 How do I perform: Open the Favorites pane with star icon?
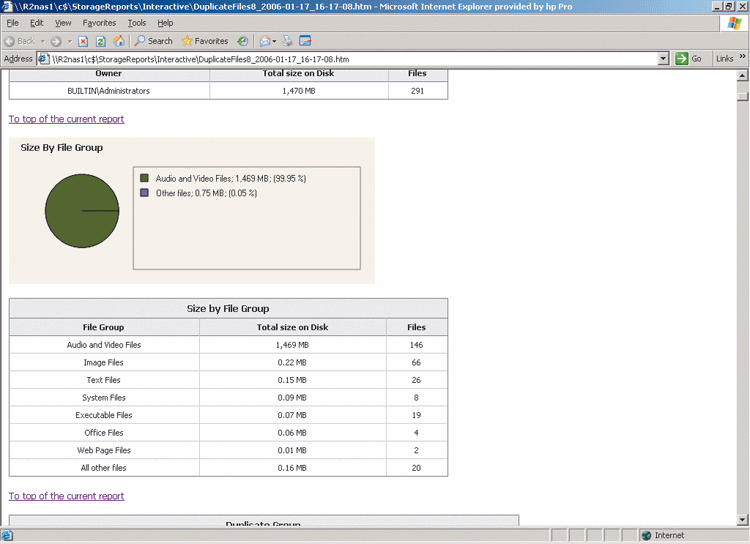tap(205, 41)
